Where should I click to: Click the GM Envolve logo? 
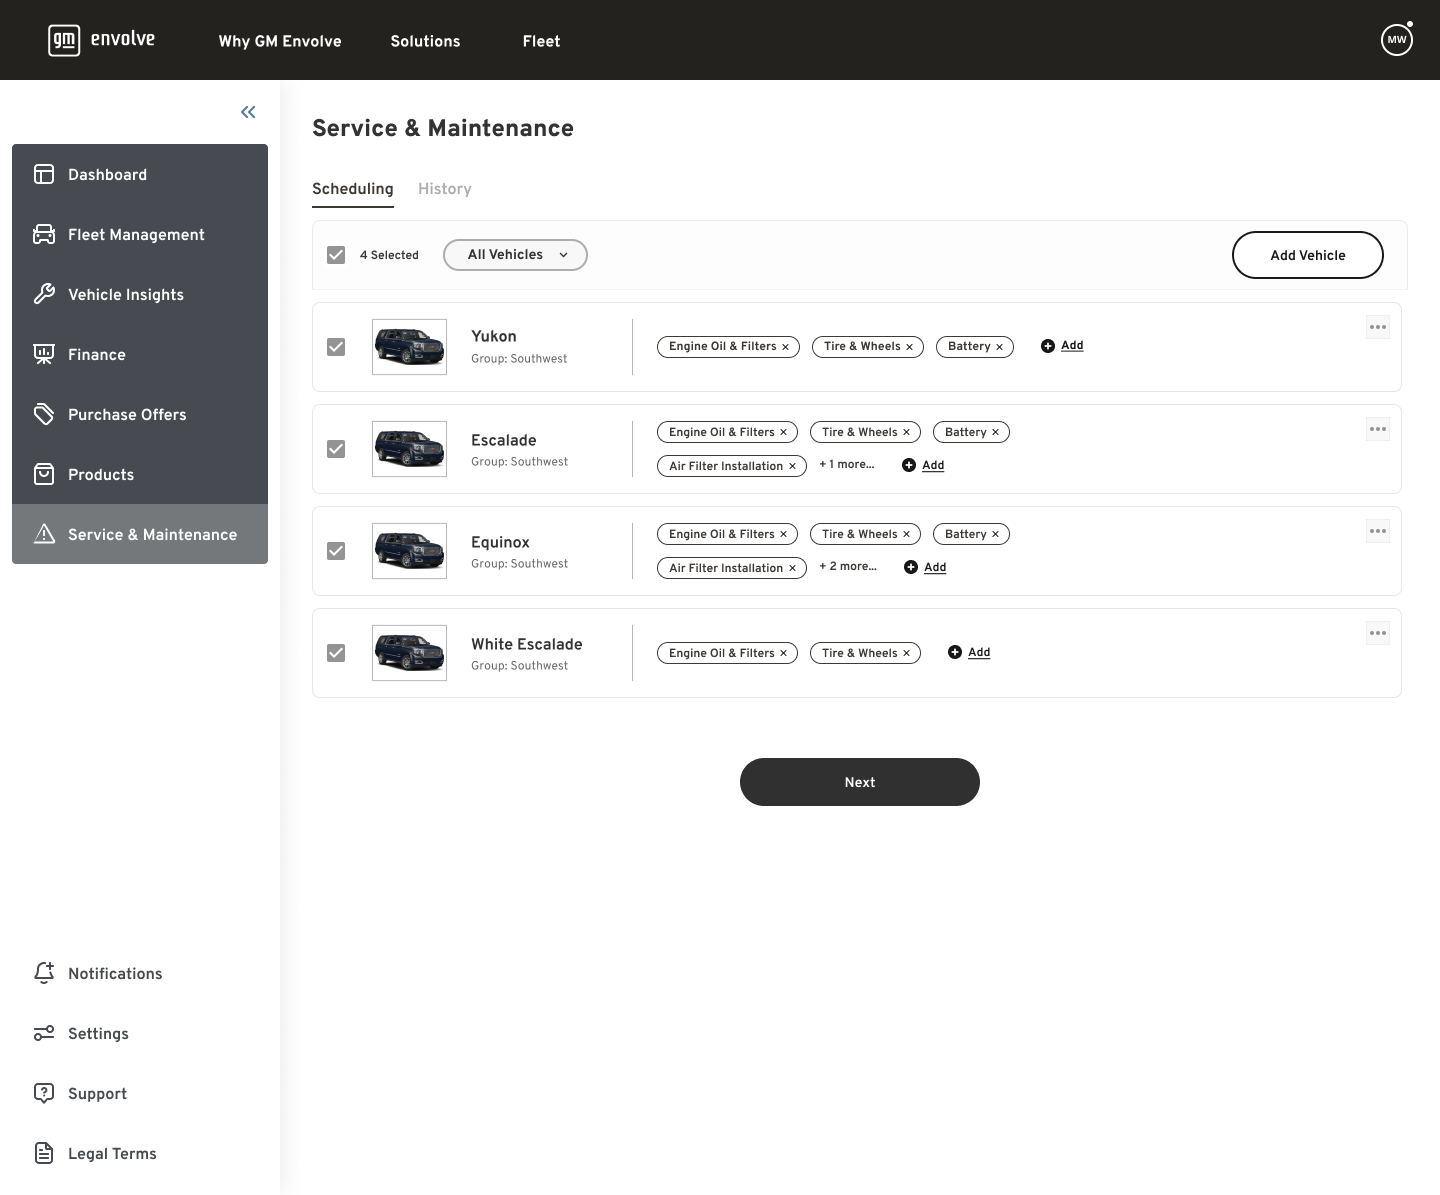[x=101, y=40]
